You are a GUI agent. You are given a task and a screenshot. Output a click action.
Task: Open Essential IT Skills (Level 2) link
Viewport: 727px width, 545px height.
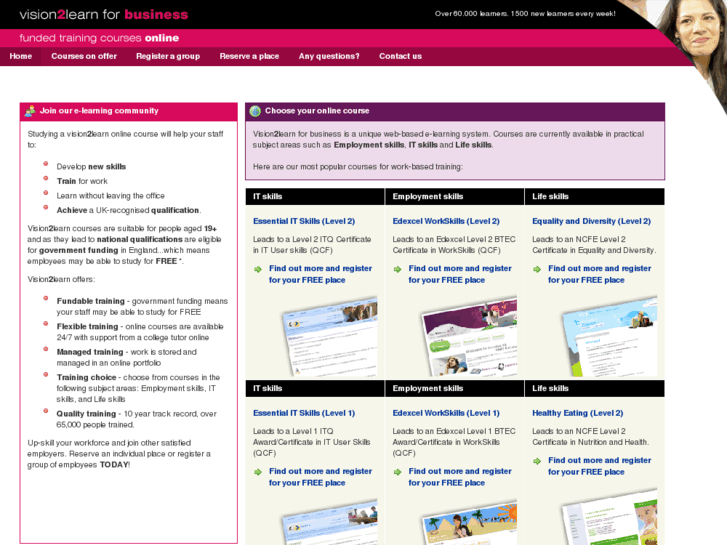click(x=304, y=221)
